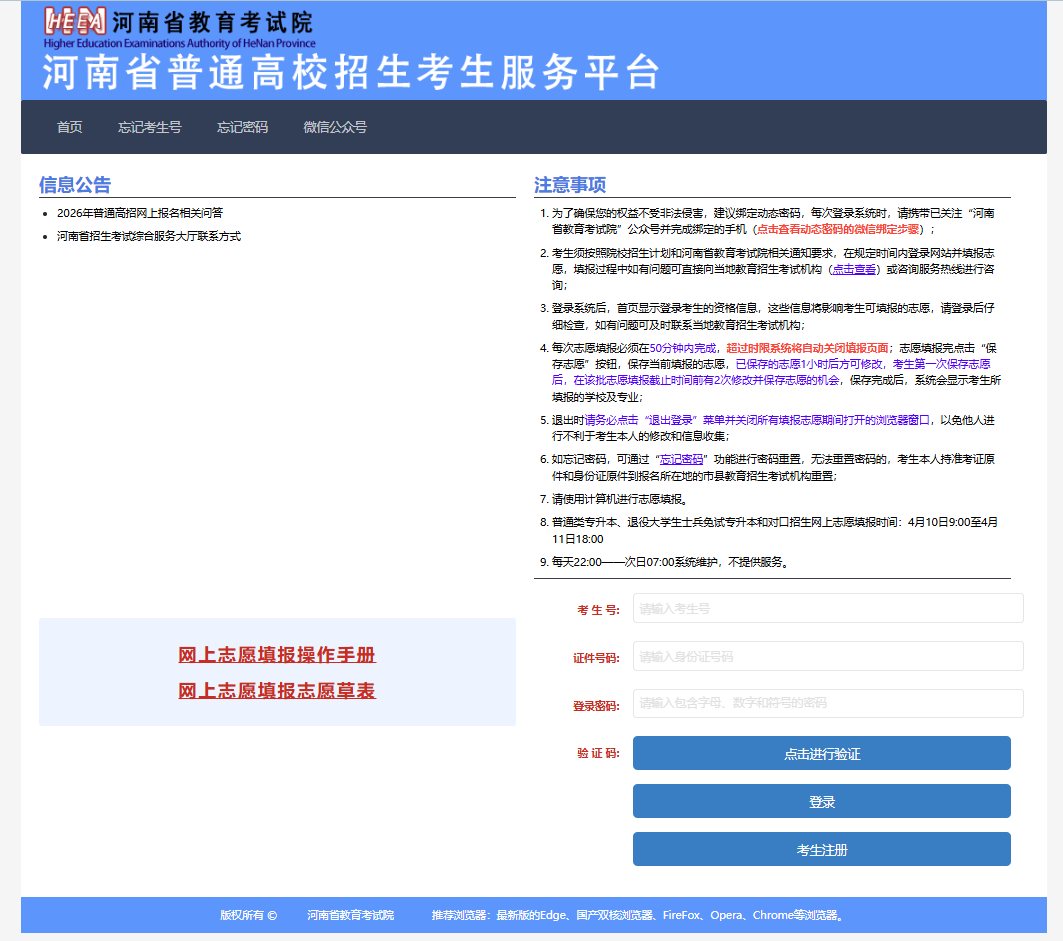
Task: Click into the 证件号码 input field
Action: pyautogui.click(x=827, y=656)
